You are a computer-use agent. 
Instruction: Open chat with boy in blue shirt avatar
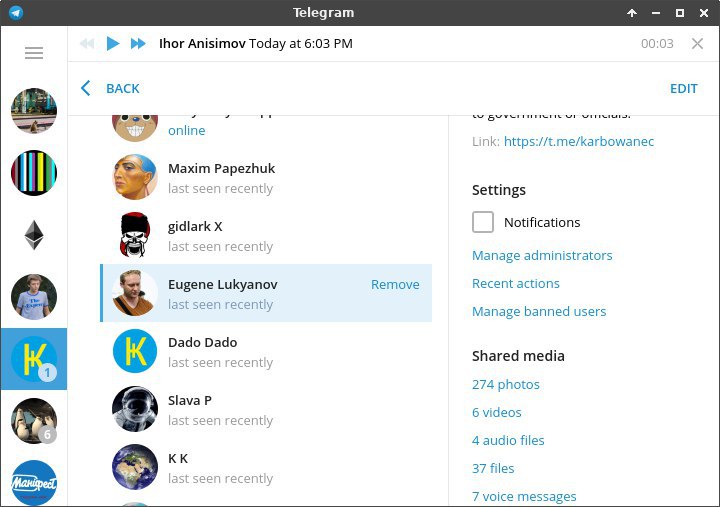click(x=34, y=297)
